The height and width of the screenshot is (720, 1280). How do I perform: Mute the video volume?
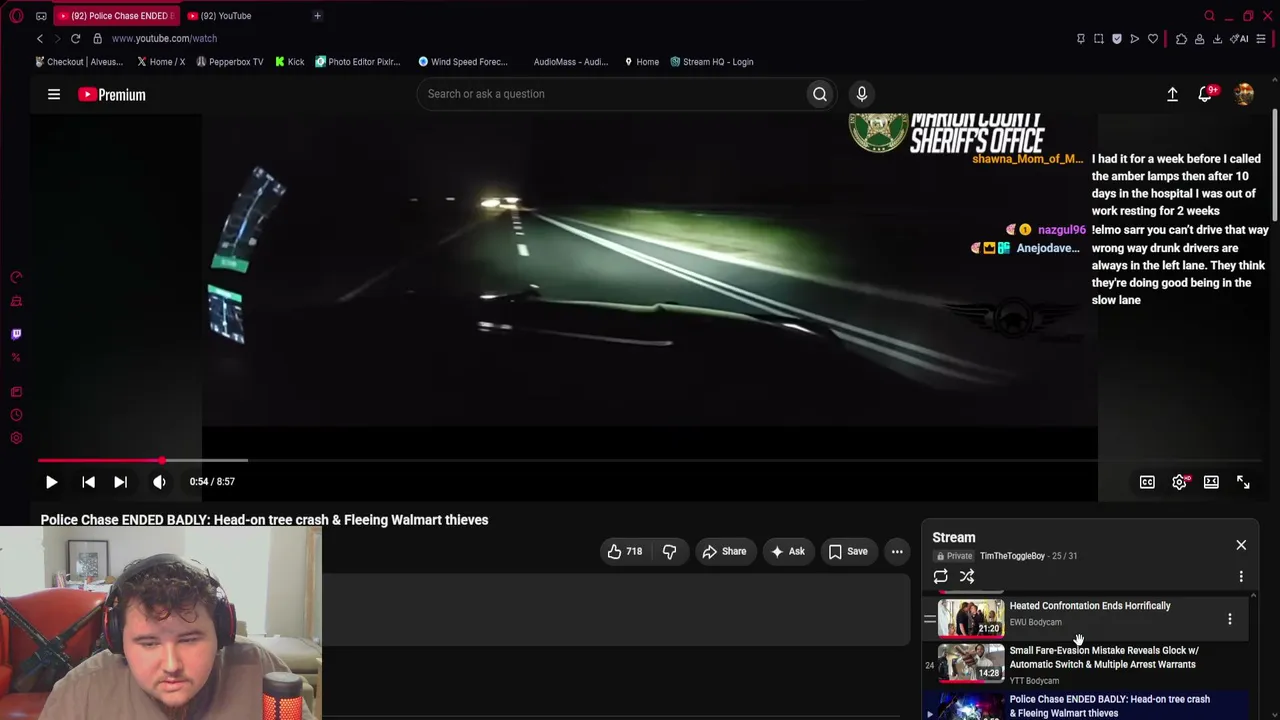[x=159, y=482]
